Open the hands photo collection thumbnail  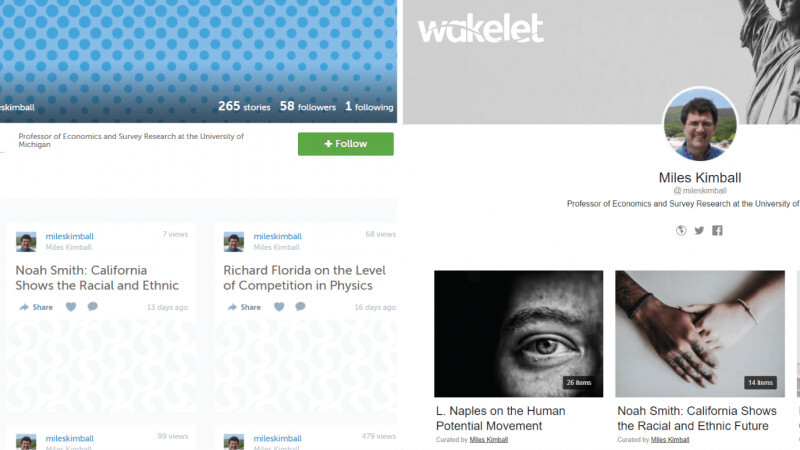point(700,334)
